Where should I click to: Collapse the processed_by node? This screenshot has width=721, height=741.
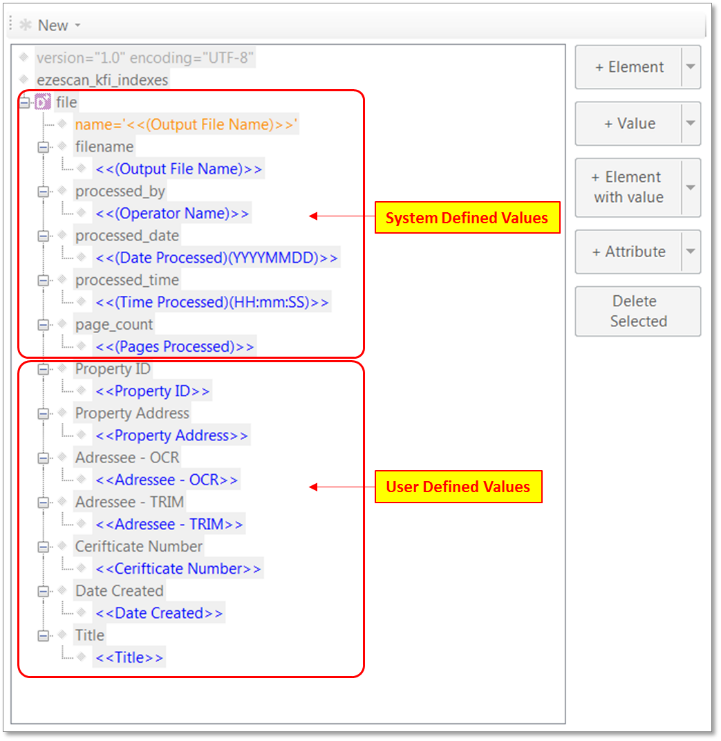click(x=43, y=191)
